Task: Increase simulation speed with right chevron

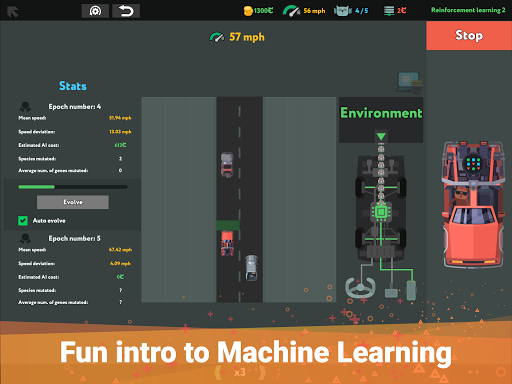Action: [262, 372]
